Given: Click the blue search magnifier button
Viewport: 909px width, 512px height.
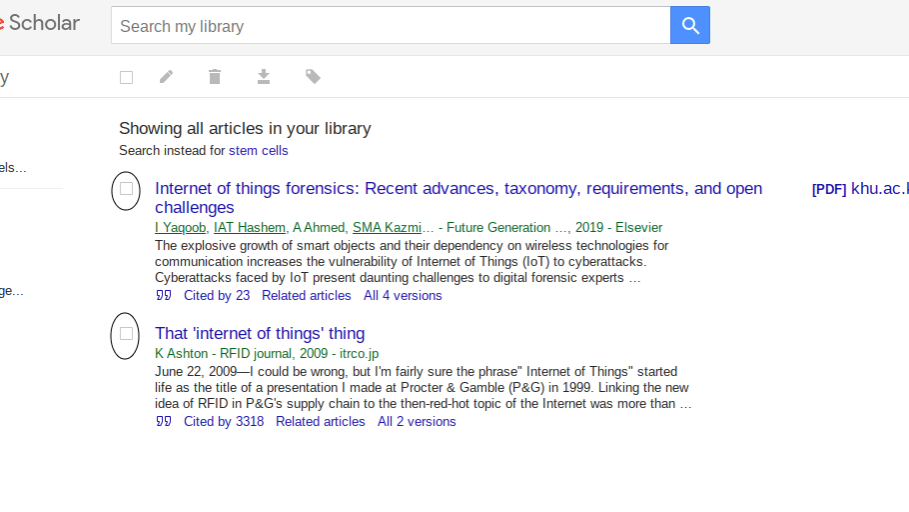Looking at the screenshot, I should coord(689,26).
